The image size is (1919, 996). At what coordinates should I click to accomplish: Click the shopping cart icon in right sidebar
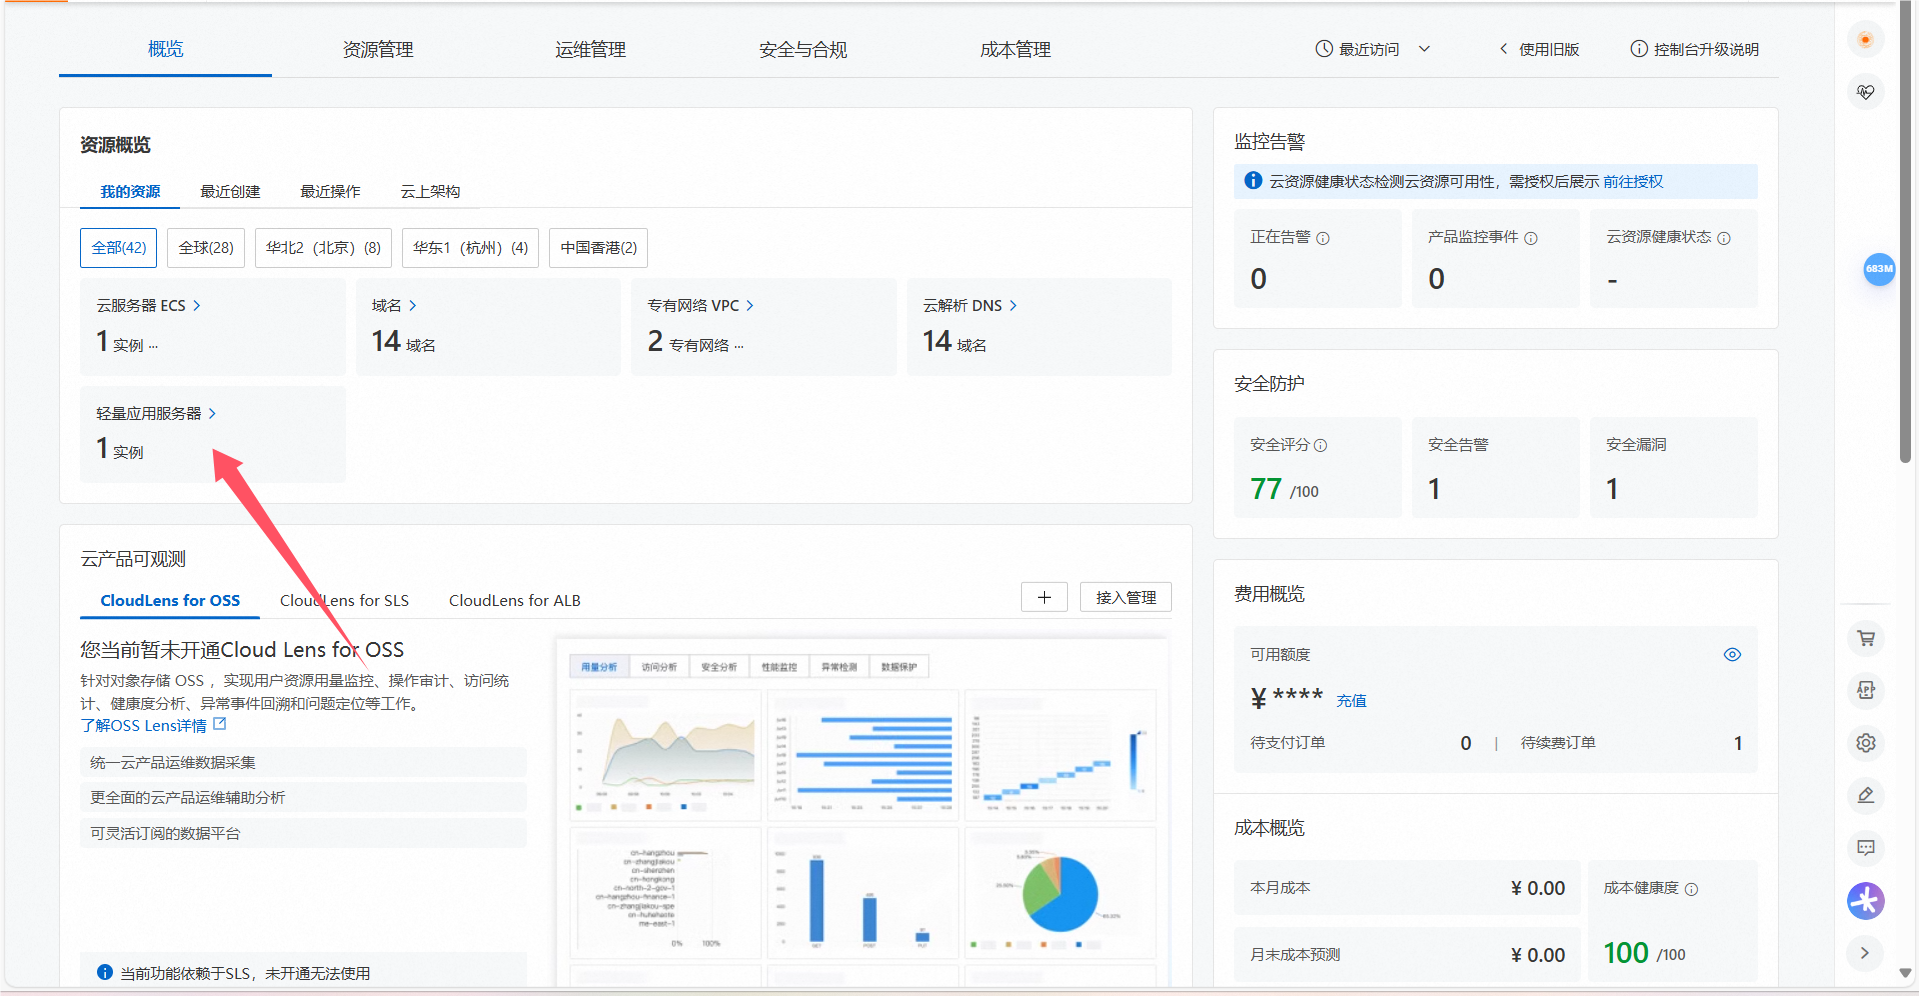tap(1865, 638)
